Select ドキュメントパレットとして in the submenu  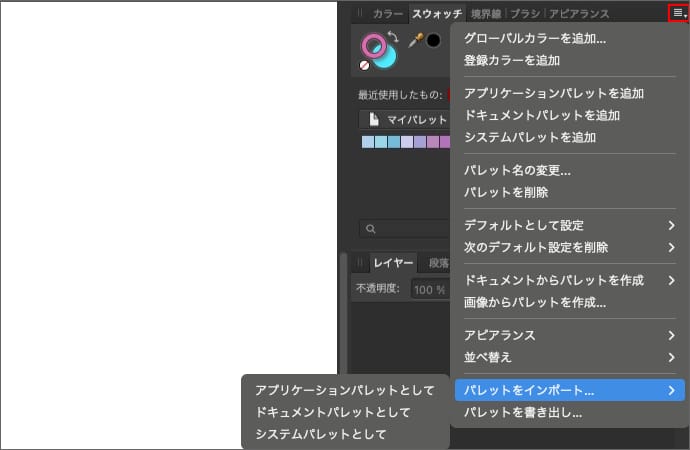click(333, 412)
